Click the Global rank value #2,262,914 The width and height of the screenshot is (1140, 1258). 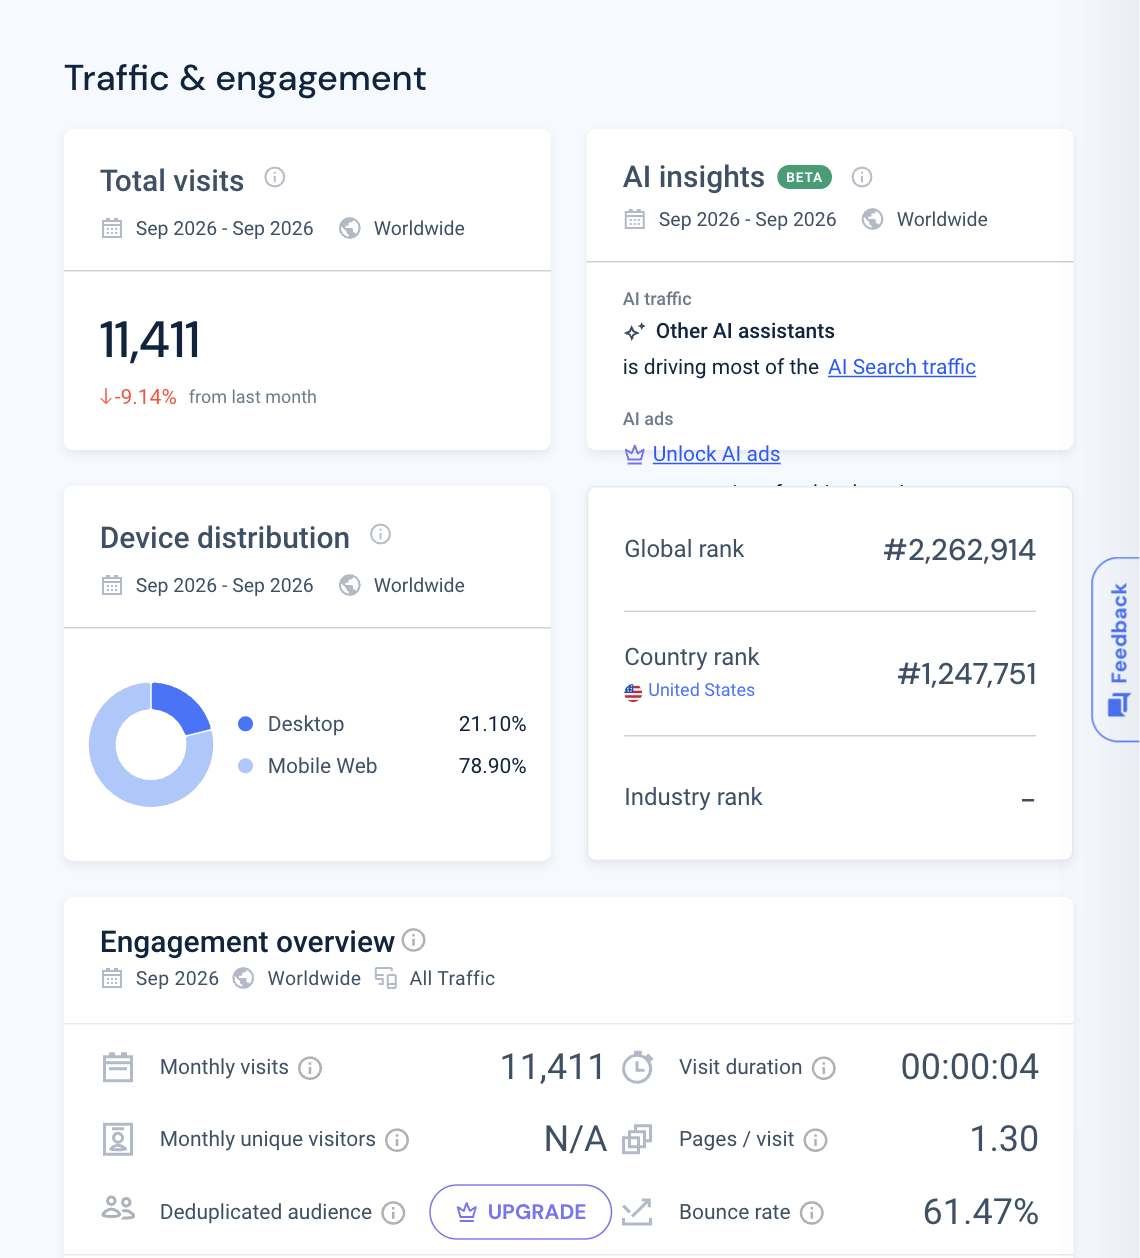[959, 550]
